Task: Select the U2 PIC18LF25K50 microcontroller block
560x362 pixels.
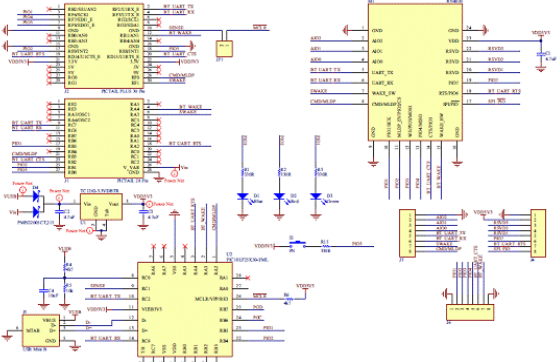Action: 185,310
